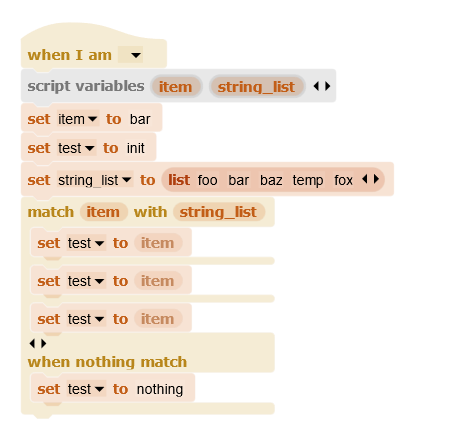Click the 'init' value input field
Viewport: 468px width, 444px height.
click(136, 148)
